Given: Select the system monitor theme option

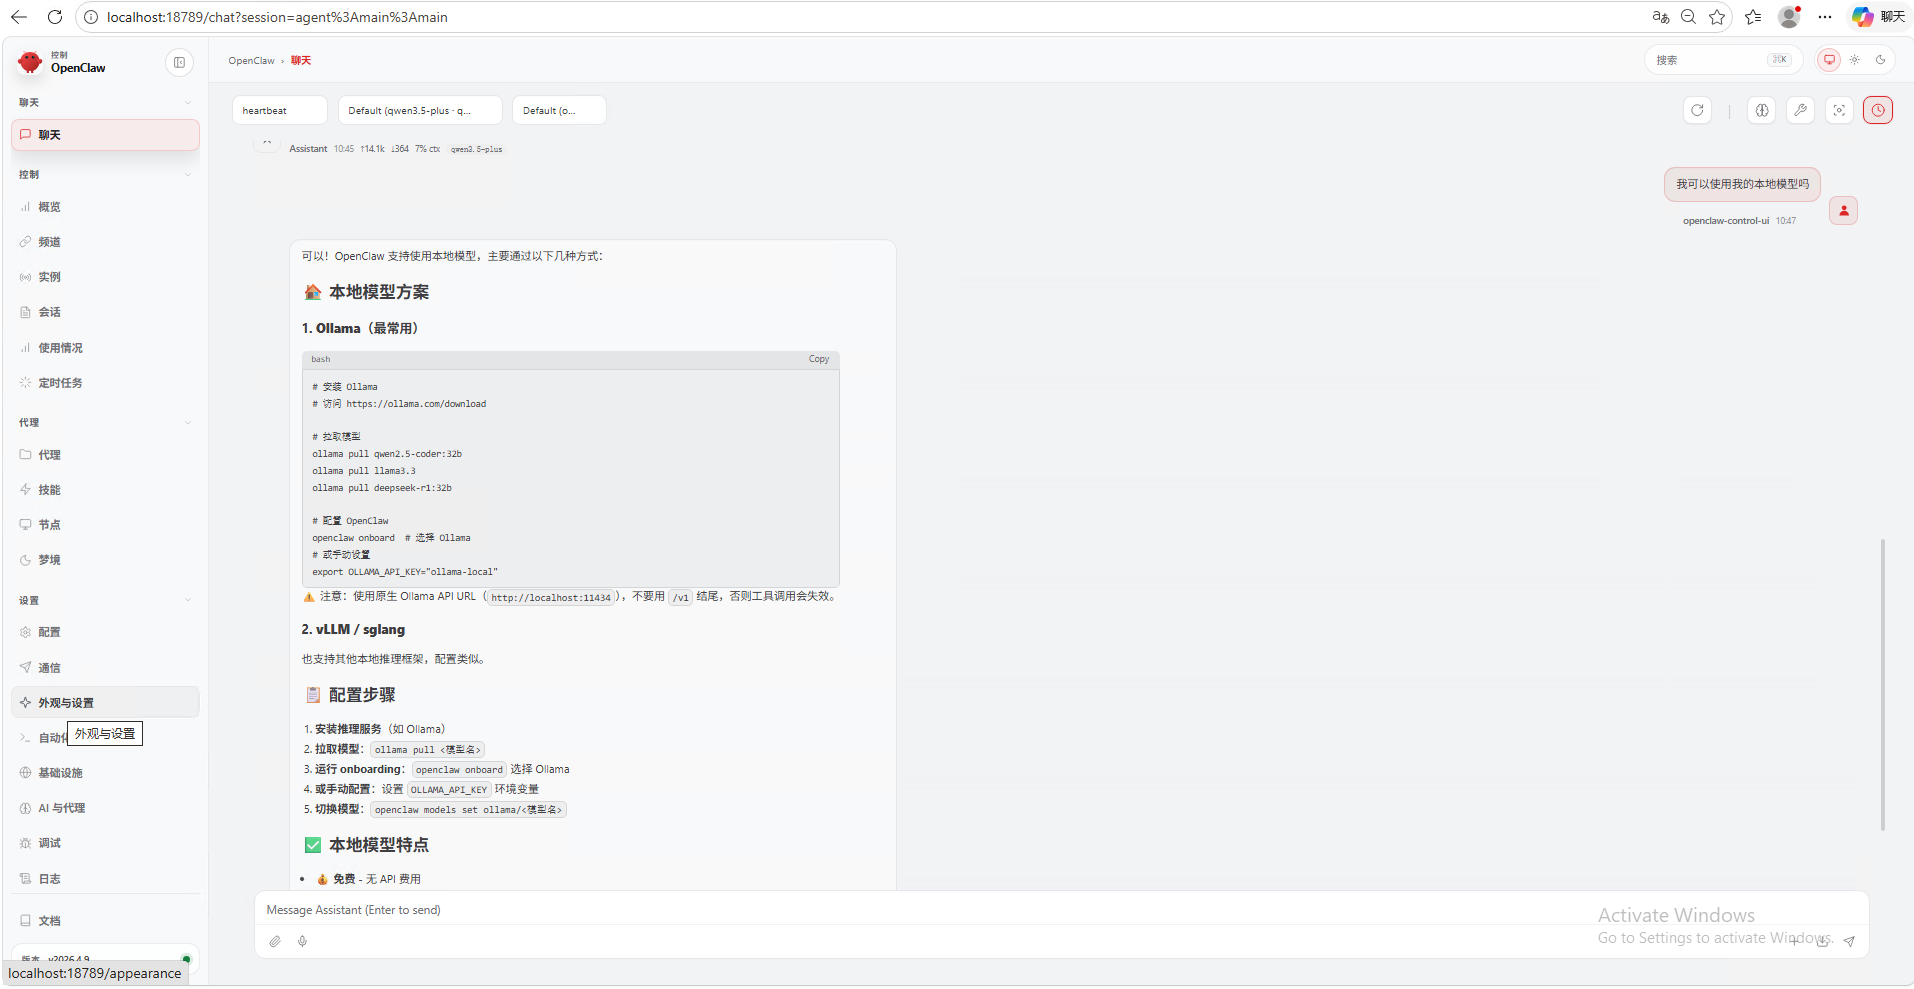Looking at the screenshot, I should coord(1829,60).
